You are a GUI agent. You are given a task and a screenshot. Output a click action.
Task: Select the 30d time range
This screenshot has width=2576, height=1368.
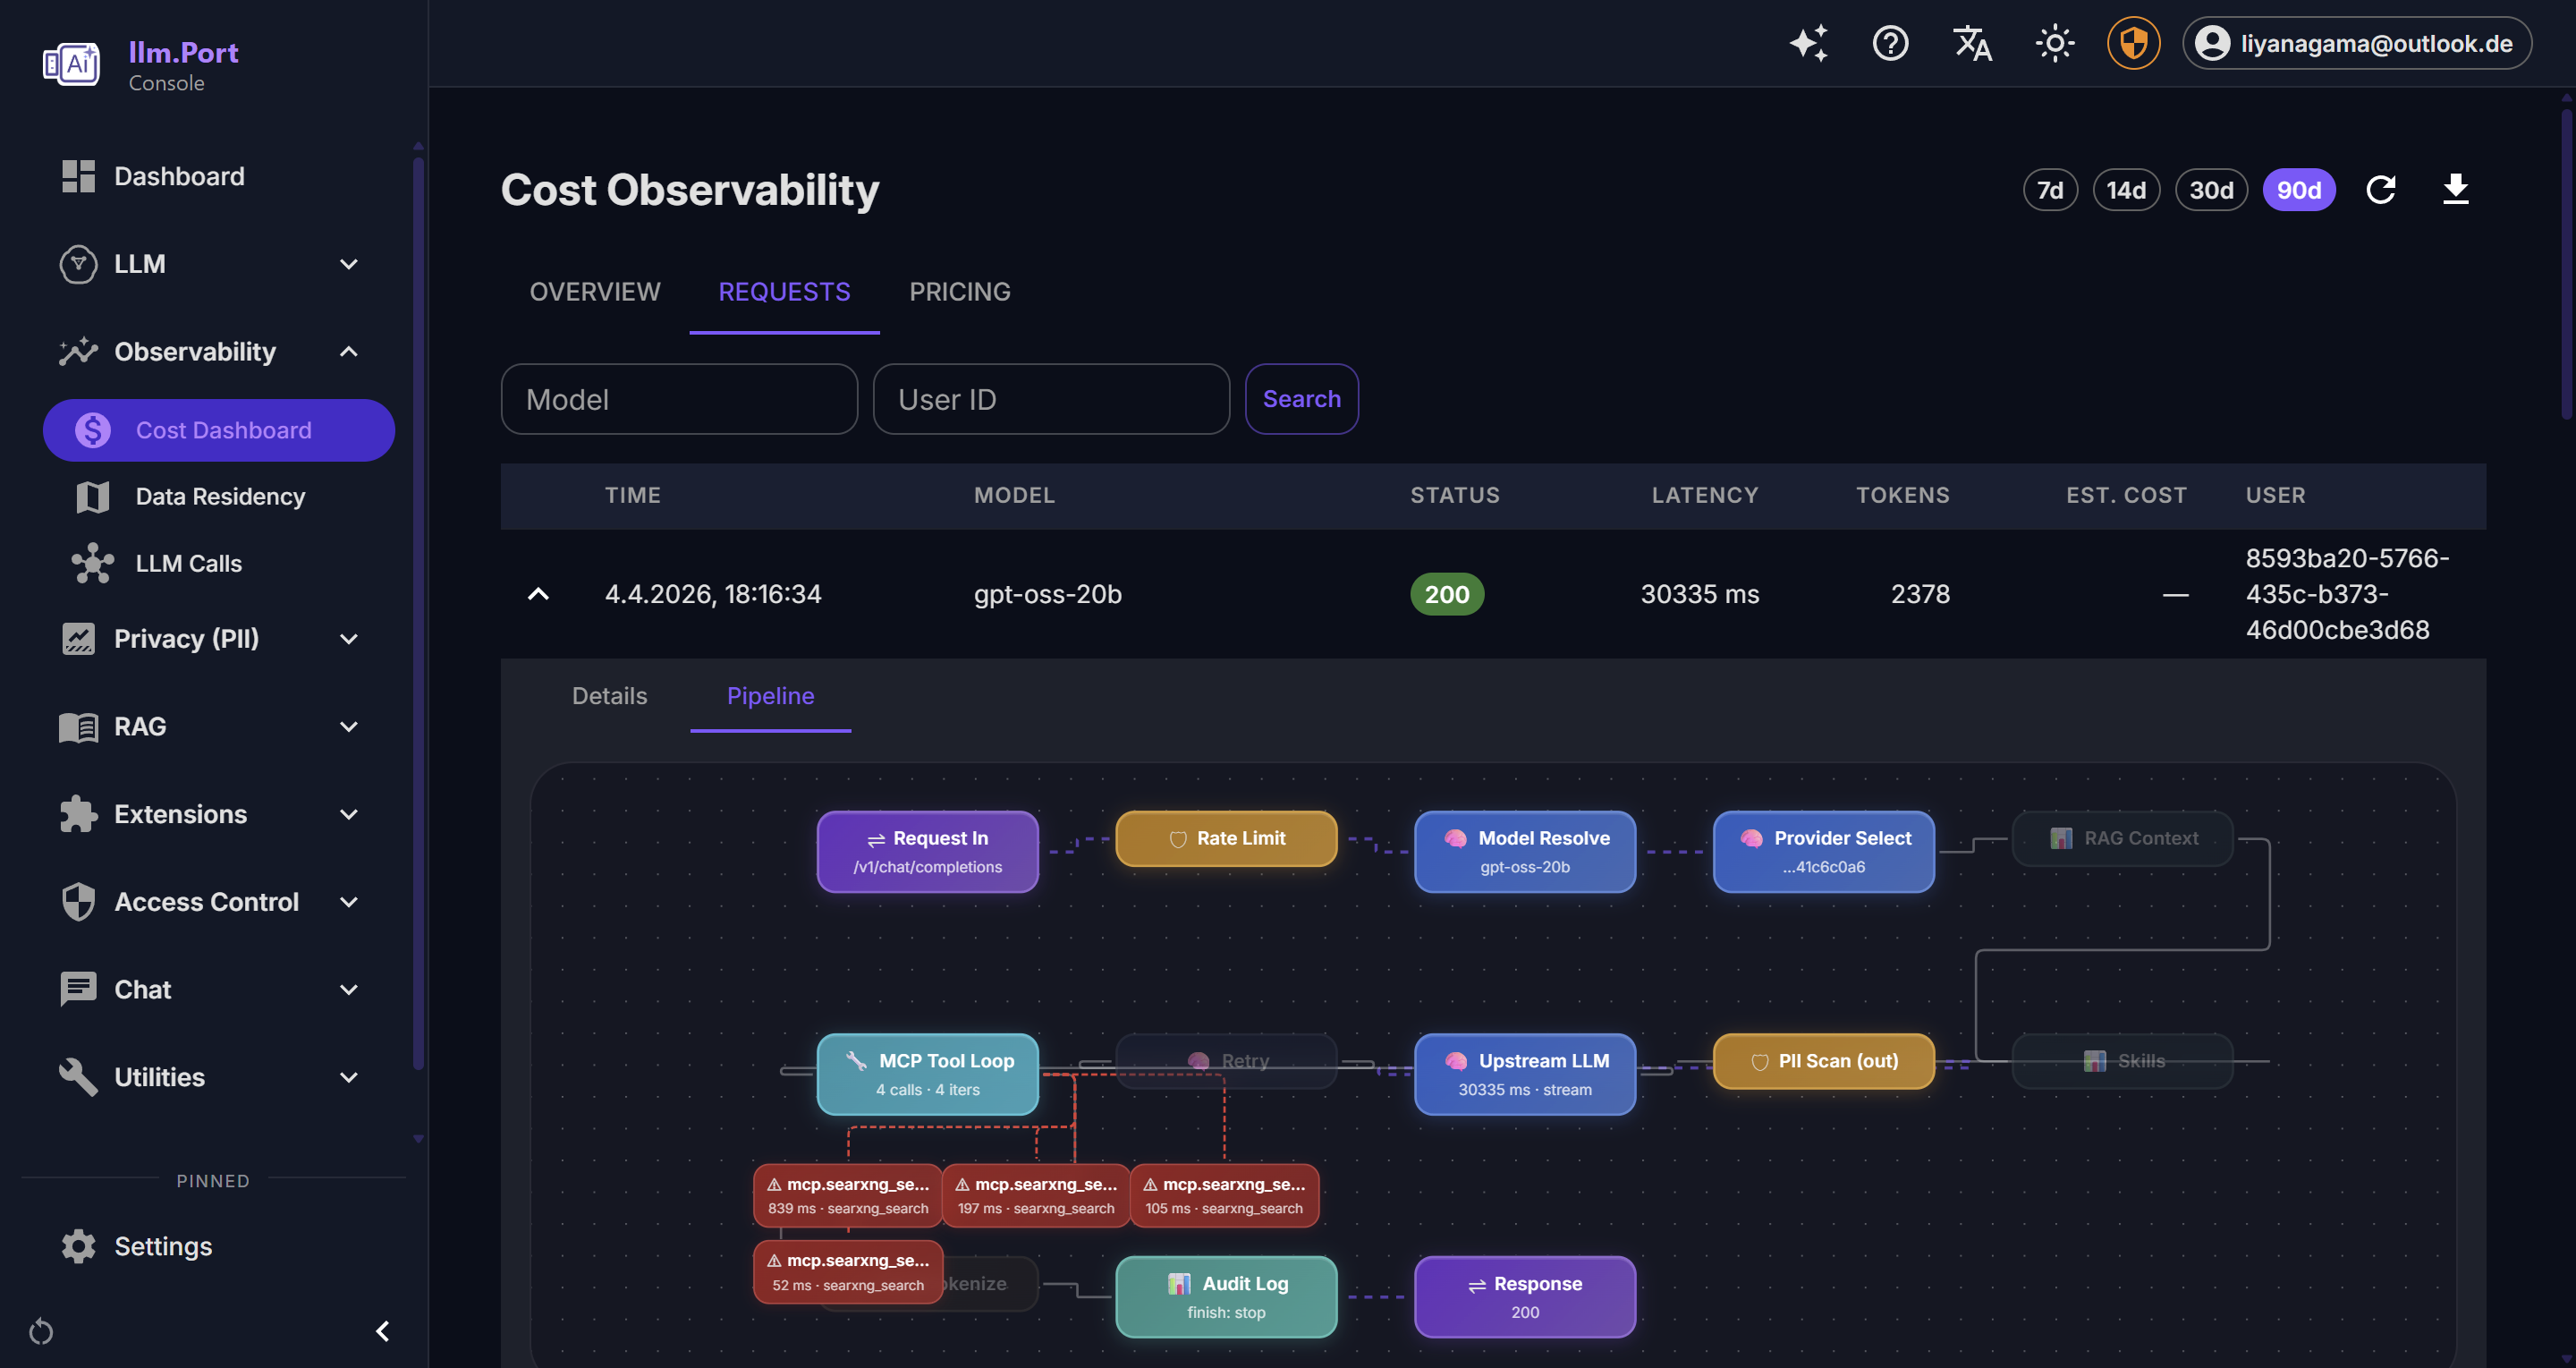(x=2211, y=190)
